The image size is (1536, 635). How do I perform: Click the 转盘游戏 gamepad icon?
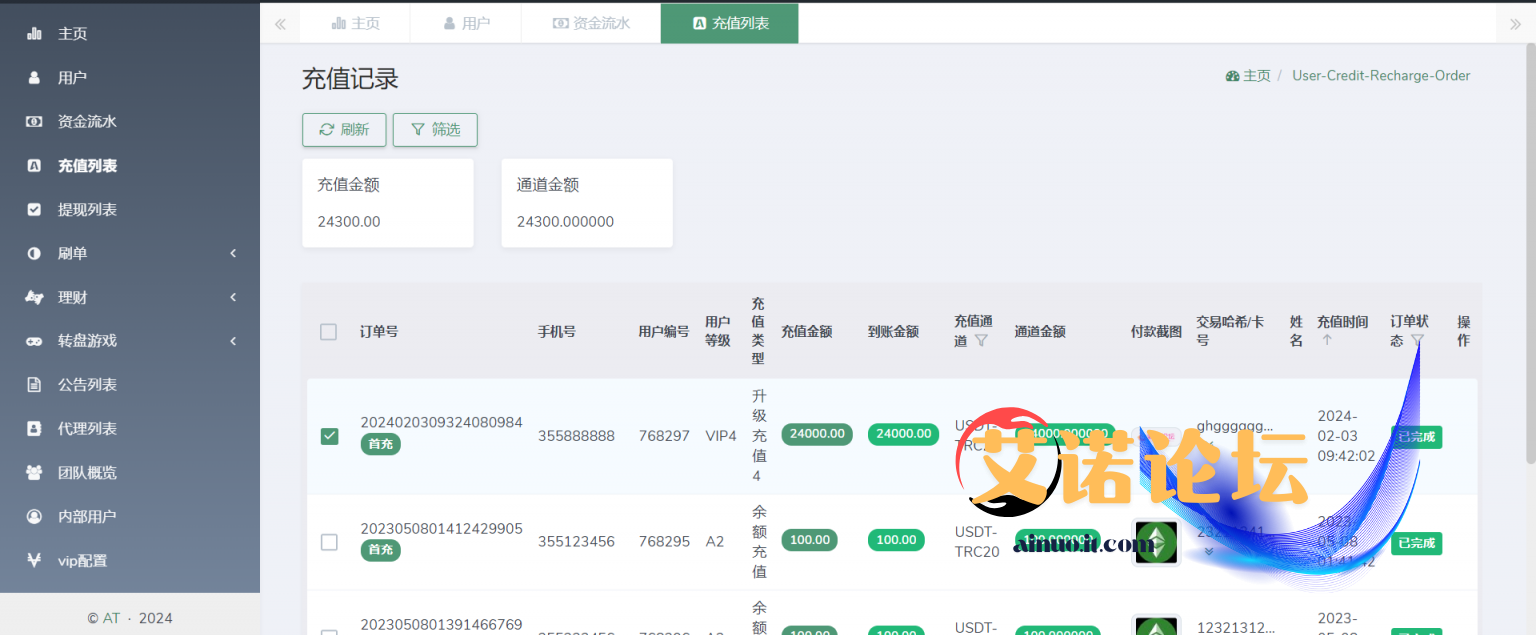[34, 341]
